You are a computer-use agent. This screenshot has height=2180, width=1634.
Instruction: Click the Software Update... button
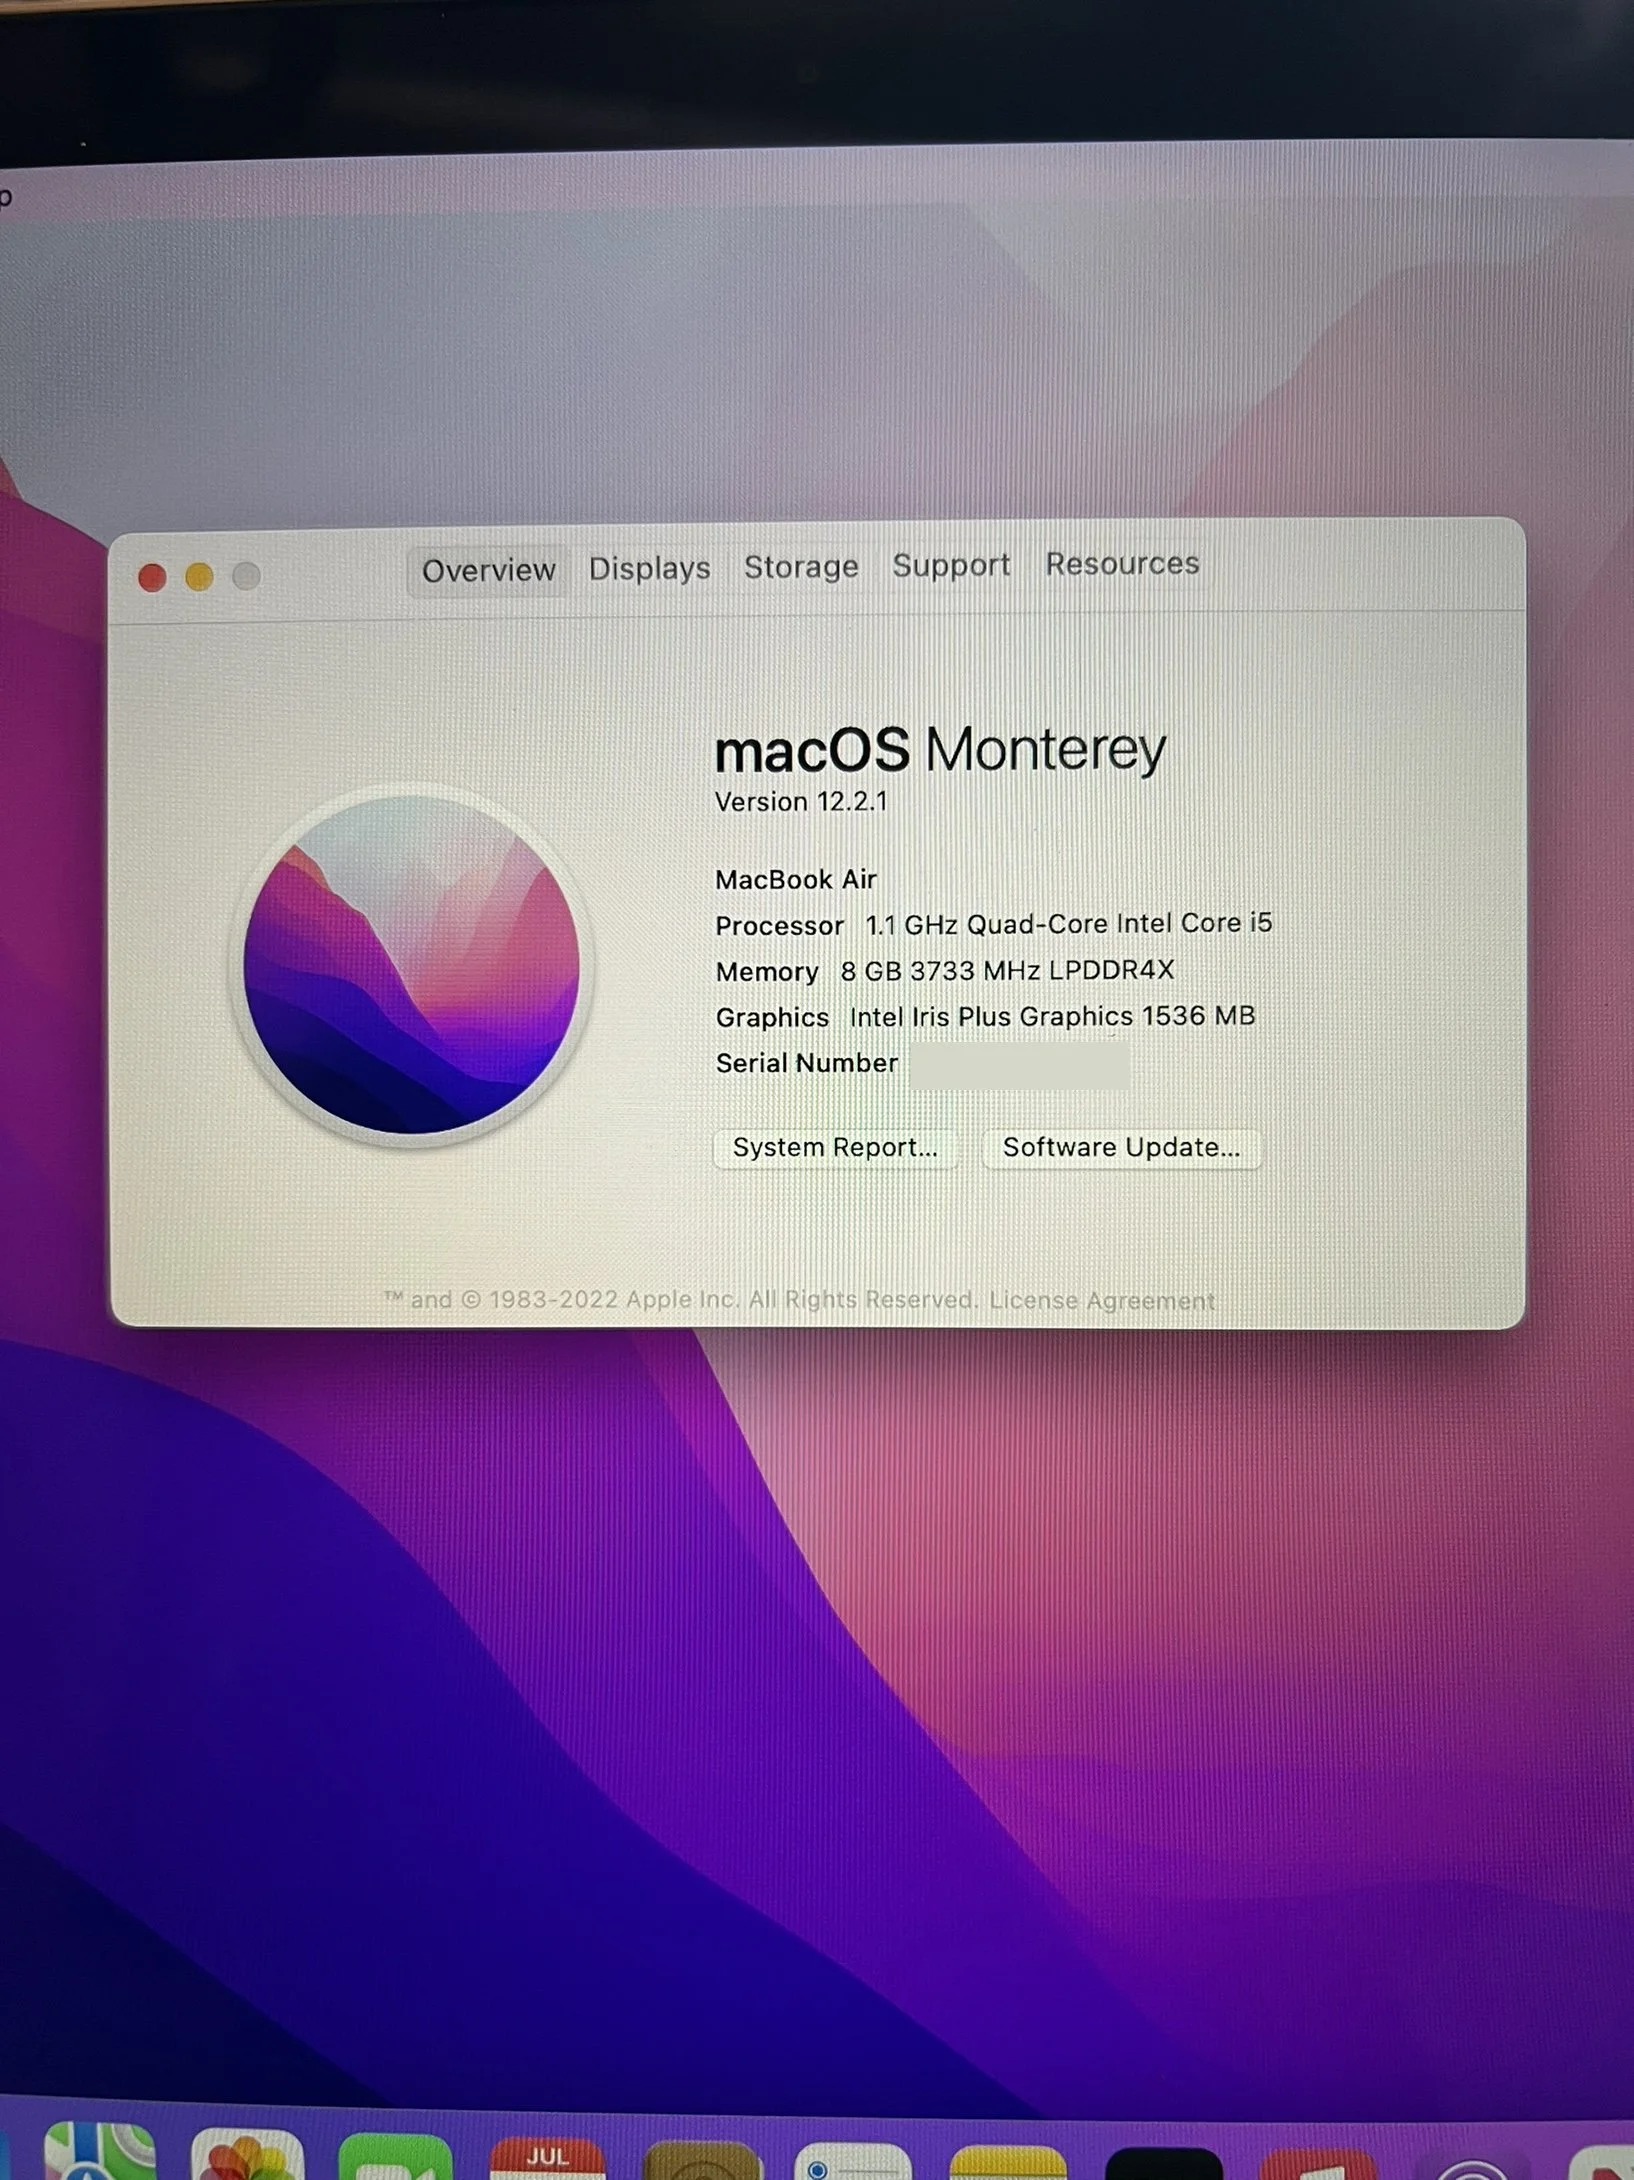1121,1147
